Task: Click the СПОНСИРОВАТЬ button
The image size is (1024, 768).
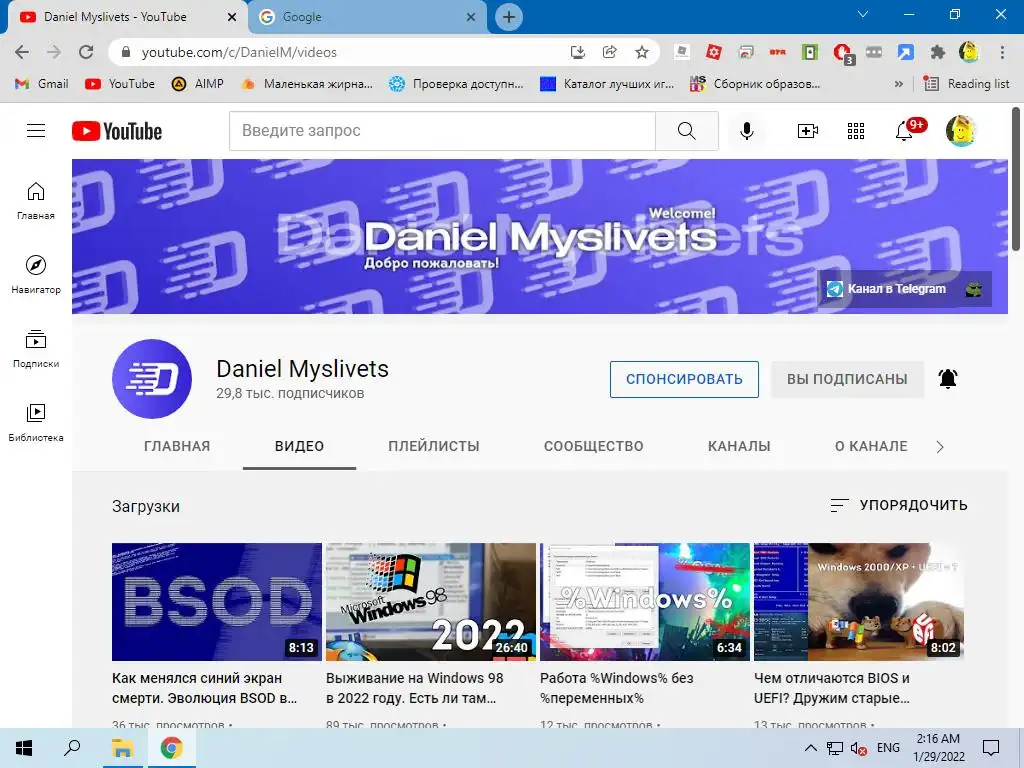Action: click(684, 379)
